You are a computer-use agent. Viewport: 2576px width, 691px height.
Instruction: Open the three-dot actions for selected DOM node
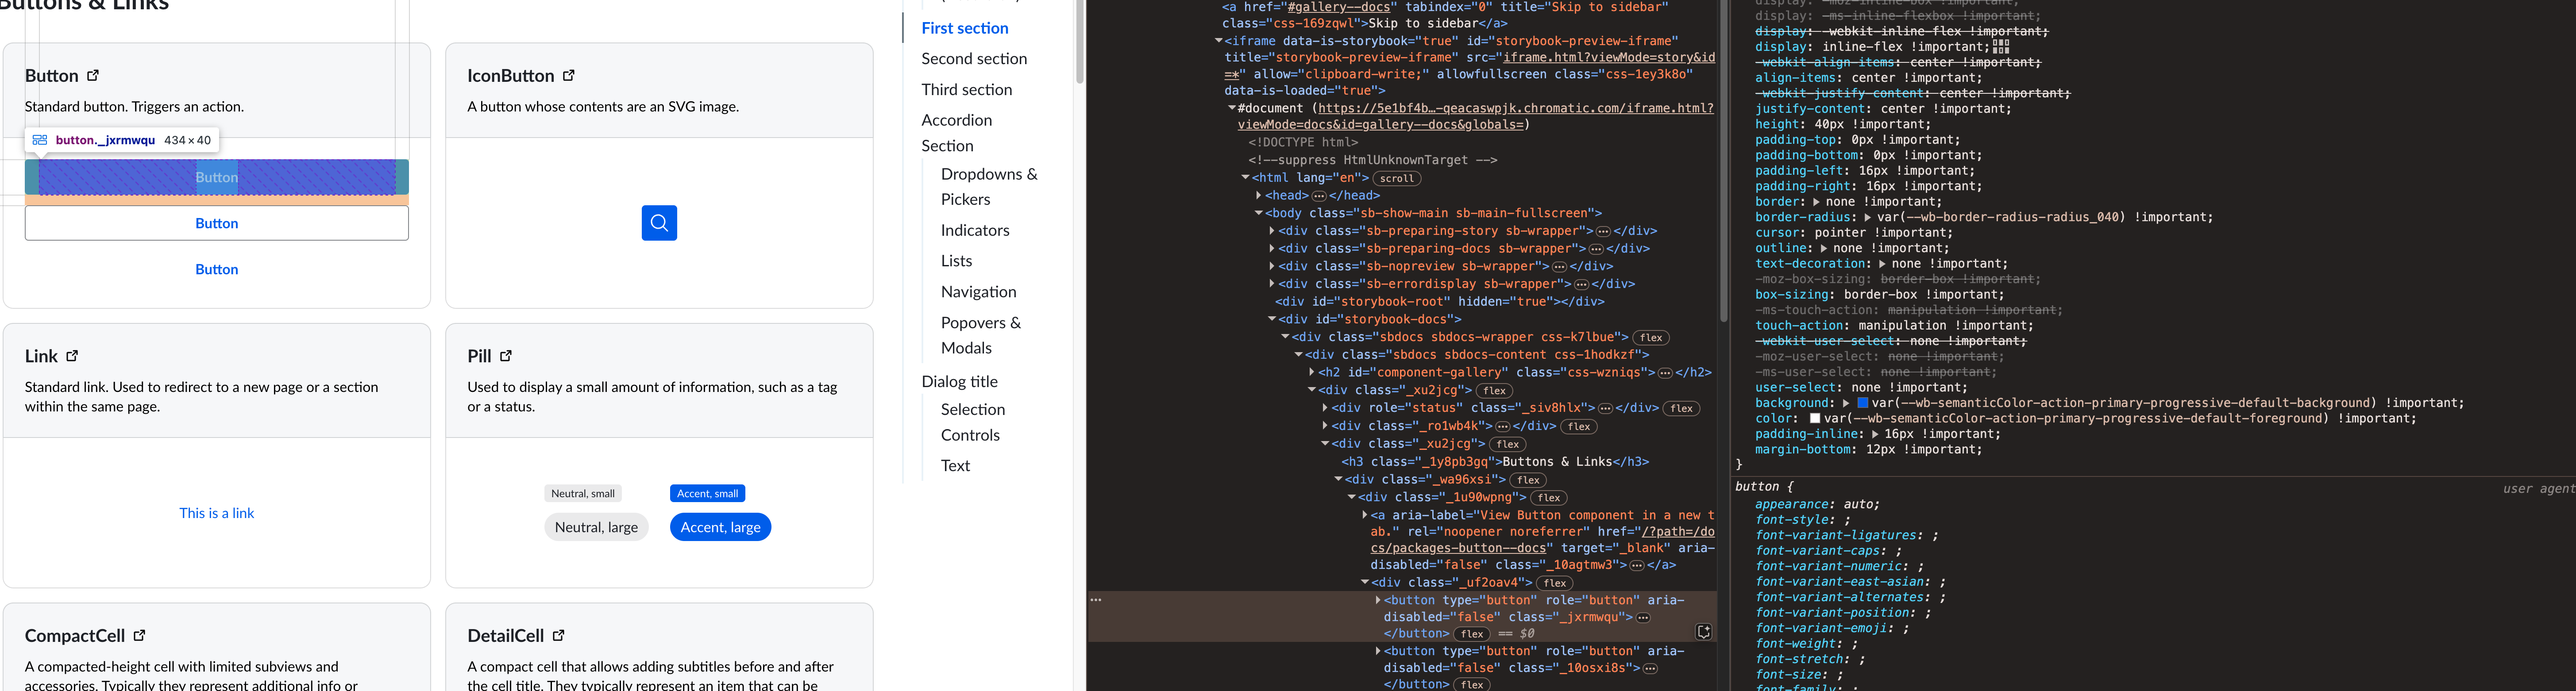(x=1096, y=600)
